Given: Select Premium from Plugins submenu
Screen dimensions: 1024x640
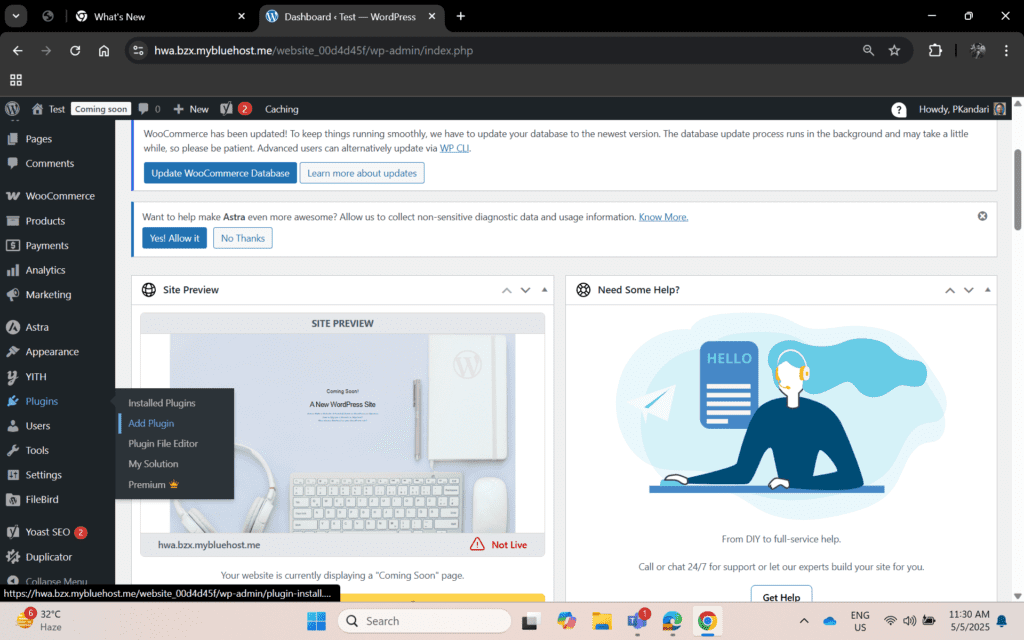Looking at the screenshot, I should [x=153, y=485].
